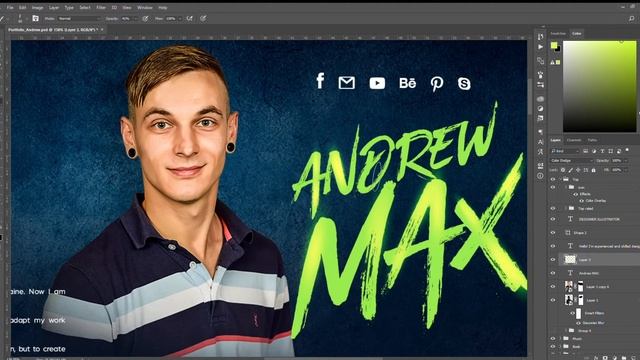
Task: Switch to the Swatches panel tab
Action: click(558, 33)
